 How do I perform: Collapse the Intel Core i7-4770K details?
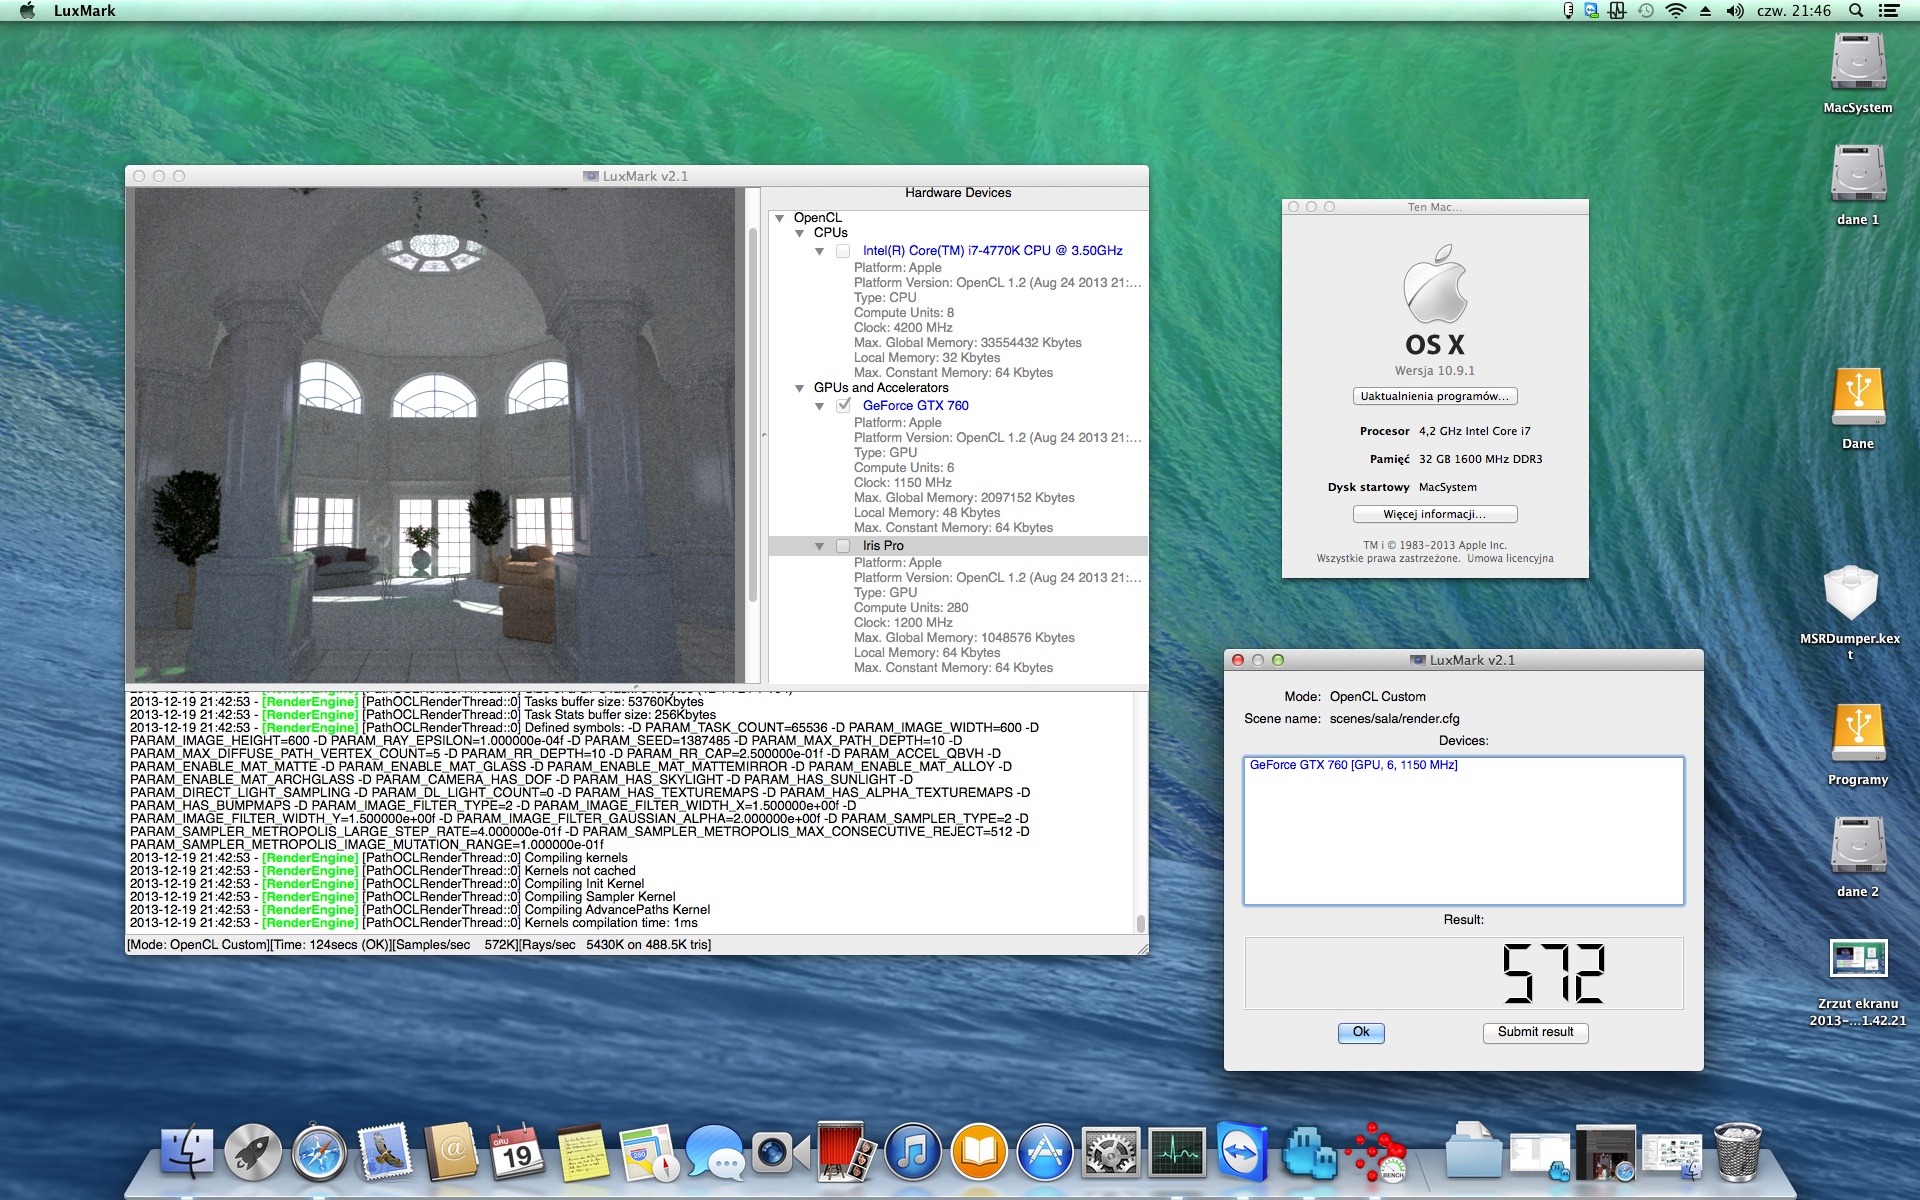pyautogui.click(x=819, y=251)
